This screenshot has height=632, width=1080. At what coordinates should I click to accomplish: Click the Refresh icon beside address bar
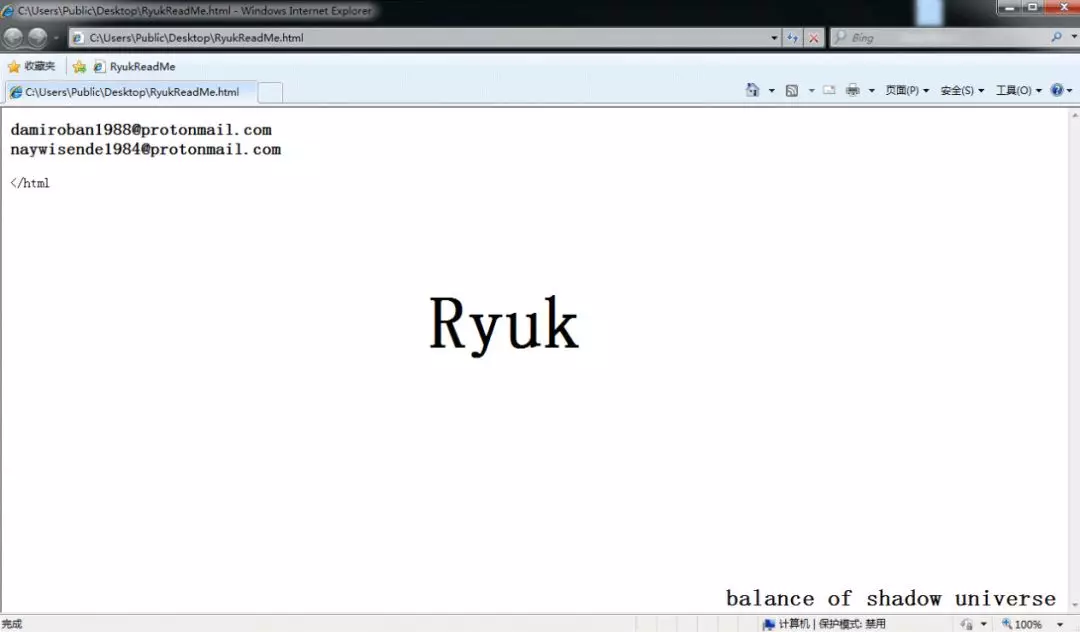click(793, 38)
